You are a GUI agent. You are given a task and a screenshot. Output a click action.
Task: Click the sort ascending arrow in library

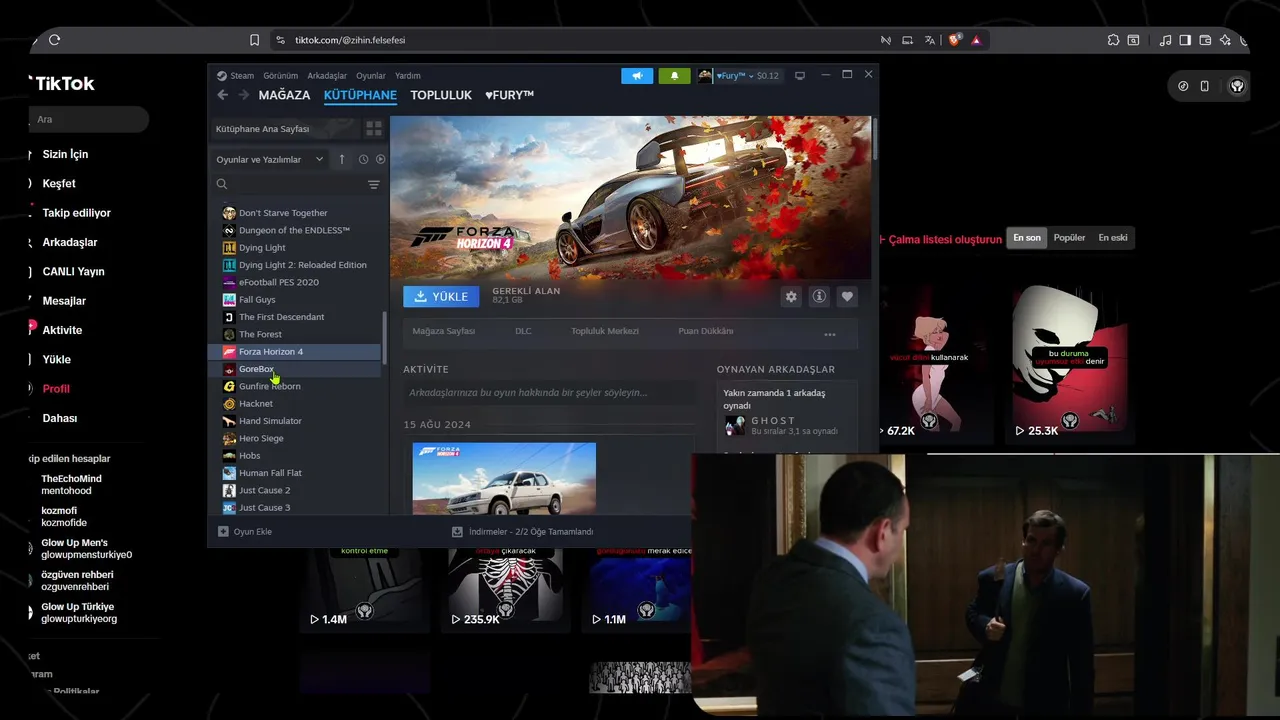(x=341, y=159)
